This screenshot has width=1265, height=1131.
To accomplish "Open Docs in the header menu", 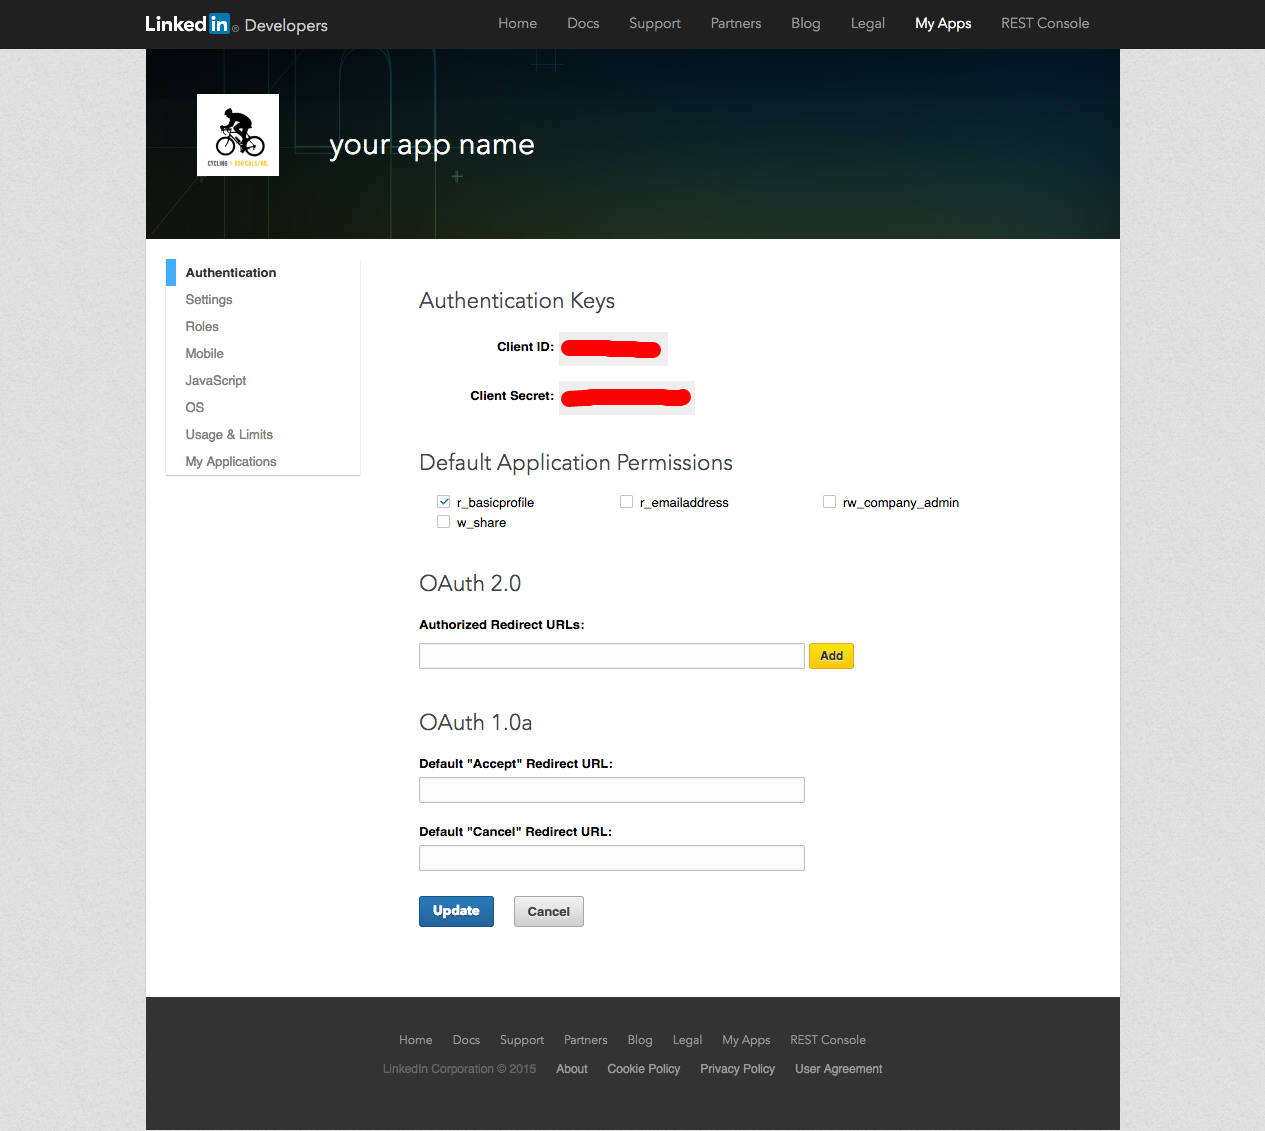I will click(583, 23).
